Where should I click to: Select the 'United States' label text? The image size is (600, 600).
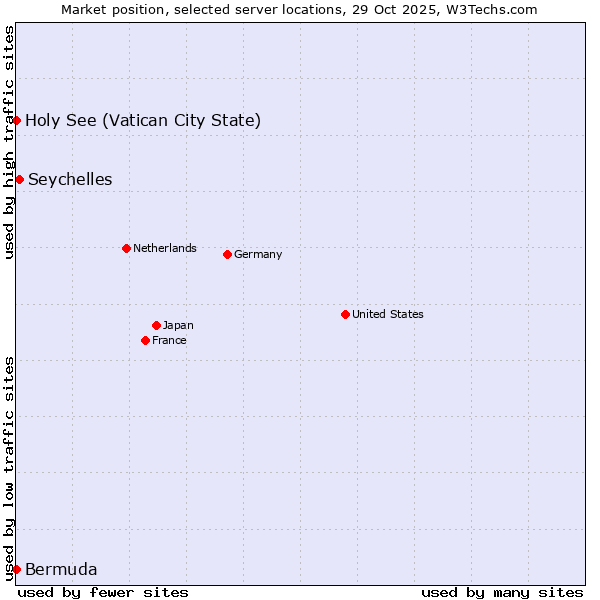tap(387, 314)
